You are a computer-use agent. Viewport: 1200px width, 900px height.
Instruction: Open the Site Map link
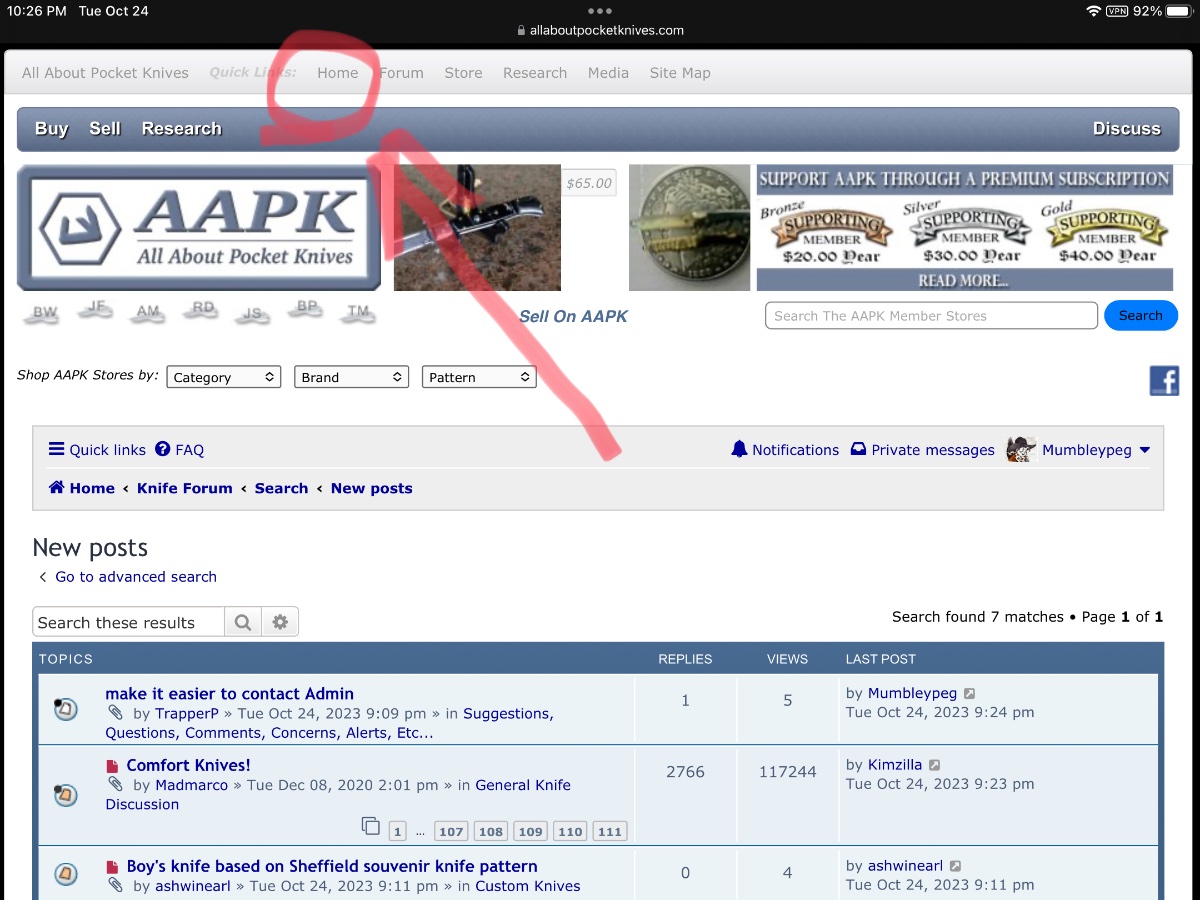click(x=680, y=73)
